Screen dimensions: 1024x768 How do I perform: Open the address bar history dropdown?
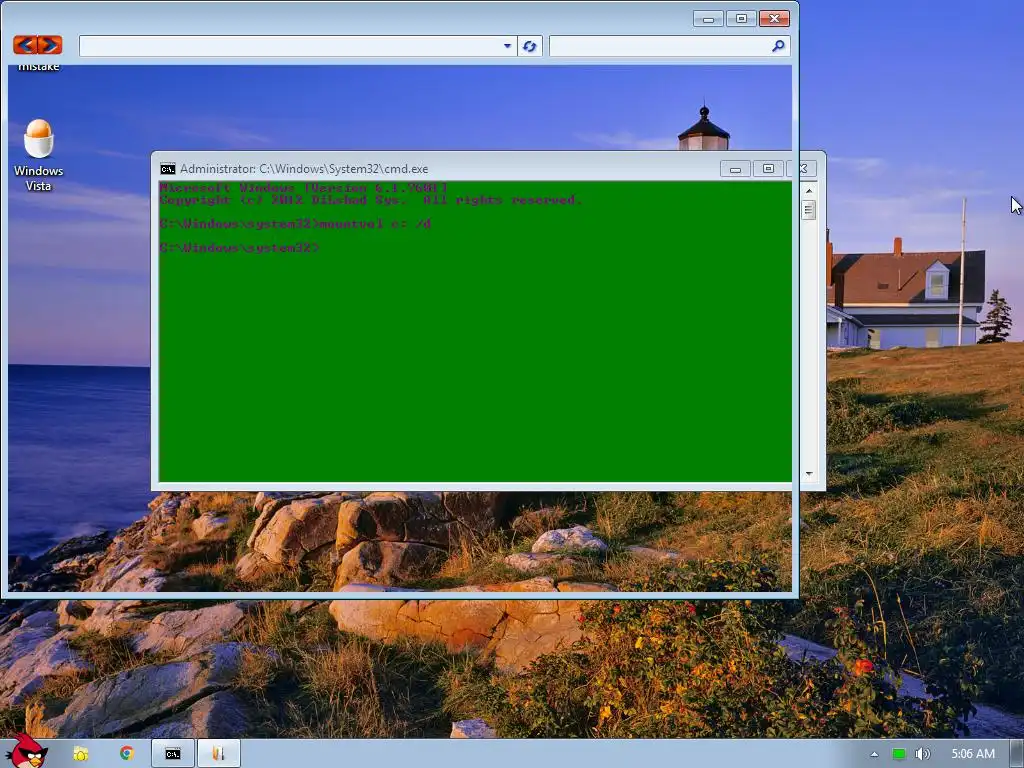coord(507,46)
